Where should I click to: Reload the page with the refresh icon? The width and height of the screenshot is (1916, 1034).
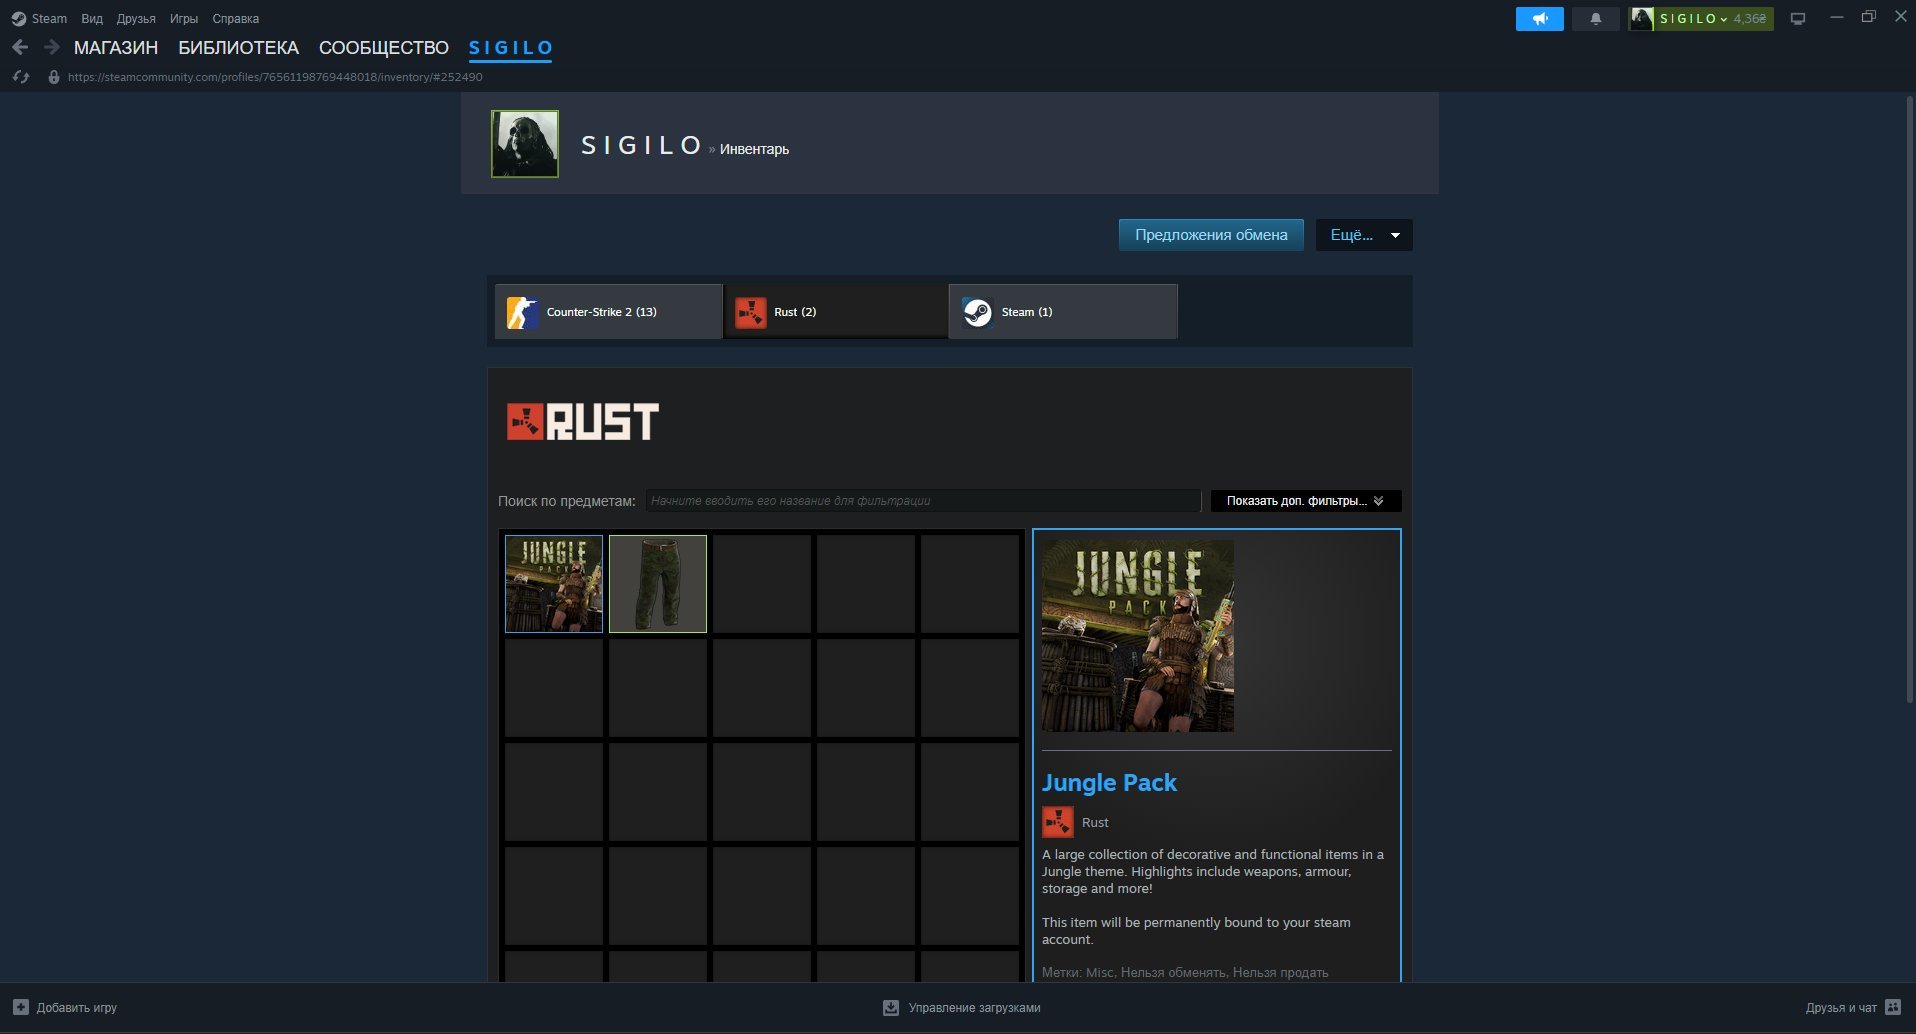click(21, 77)
